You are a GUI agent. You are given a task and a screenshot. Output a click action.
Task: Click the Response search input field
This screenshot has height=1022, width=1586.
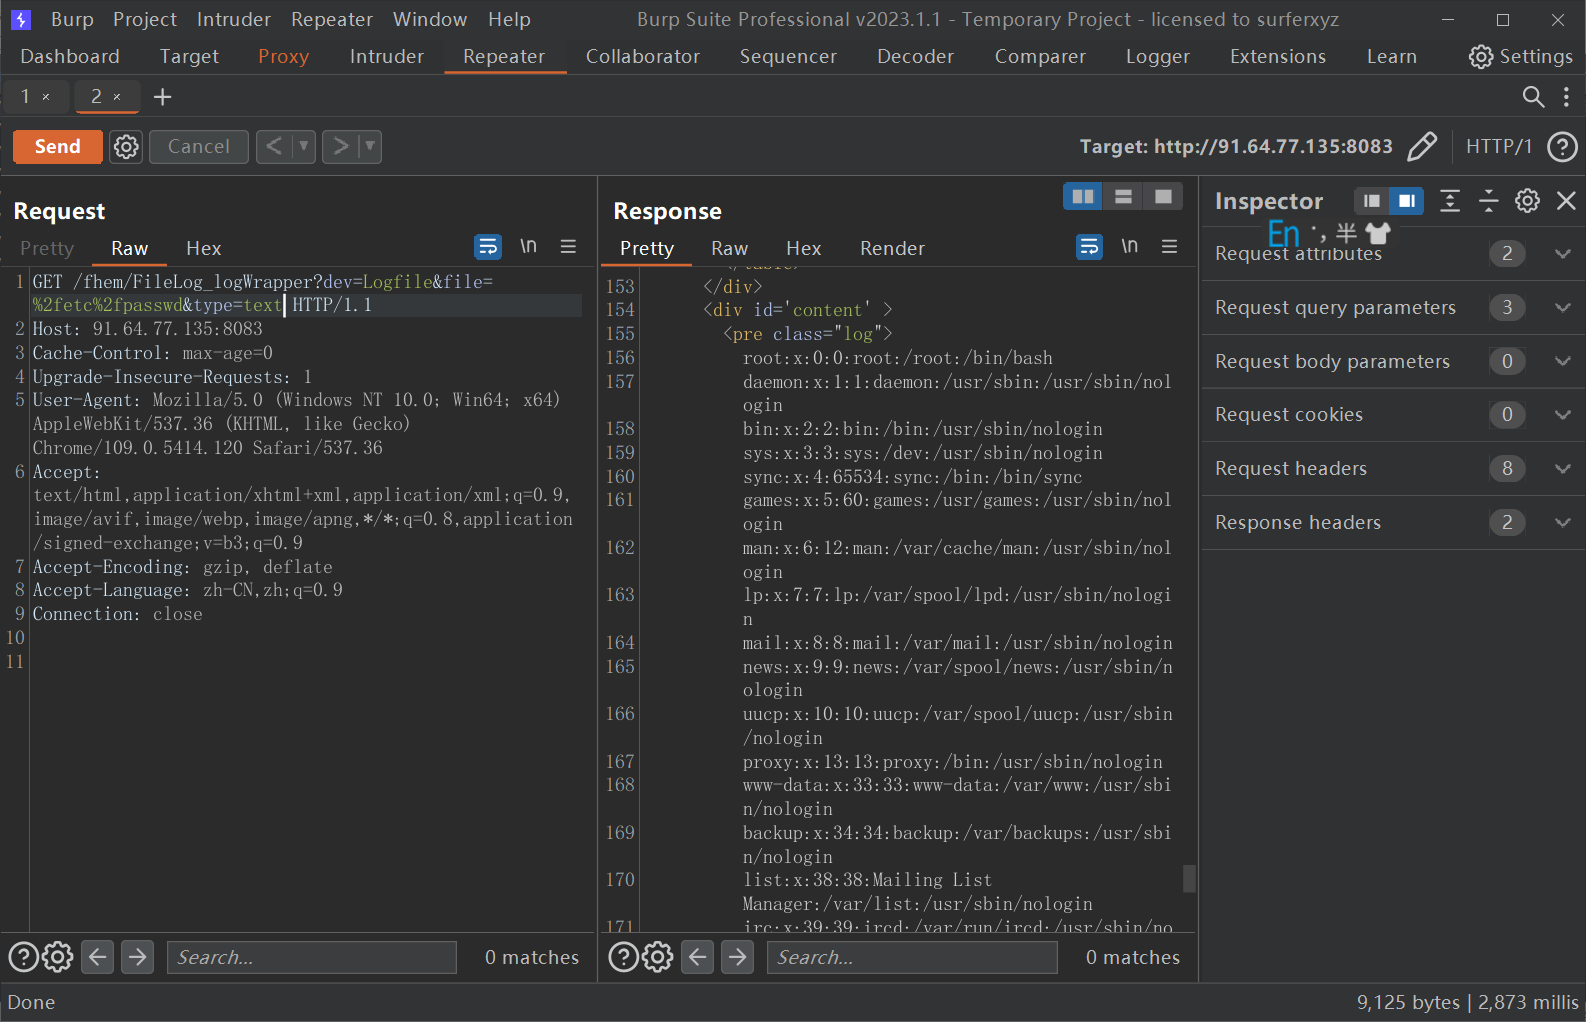pos(912,957)
